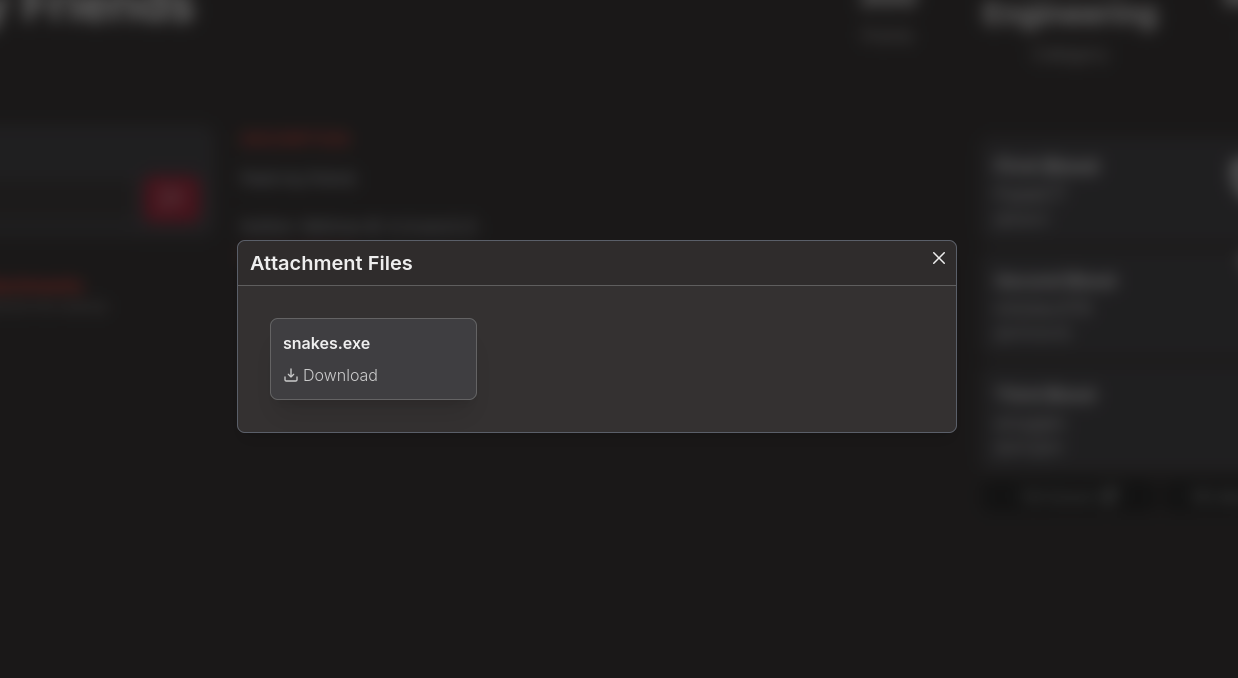Screen dimensions: 1238x678
Task: Select third blurred card in right sidebar
Action: pos(1100,420)
